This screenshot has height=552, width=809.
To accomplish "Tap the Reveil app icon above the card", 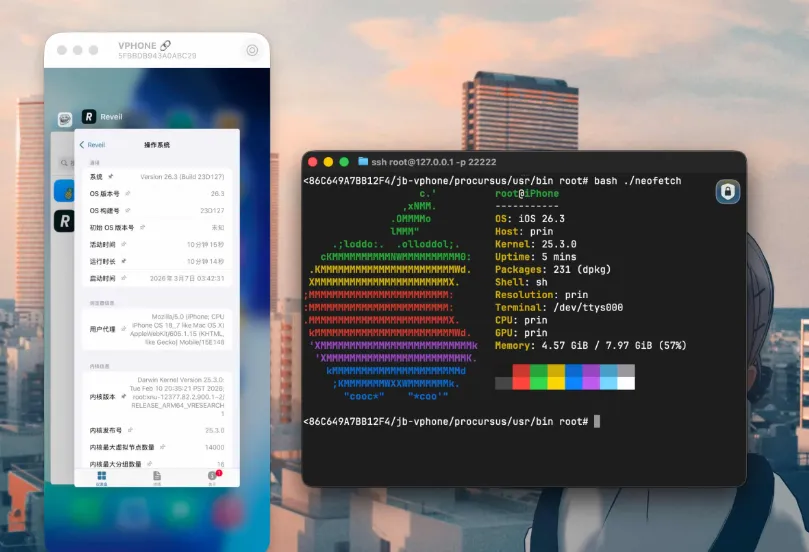I will pos(89,117).
